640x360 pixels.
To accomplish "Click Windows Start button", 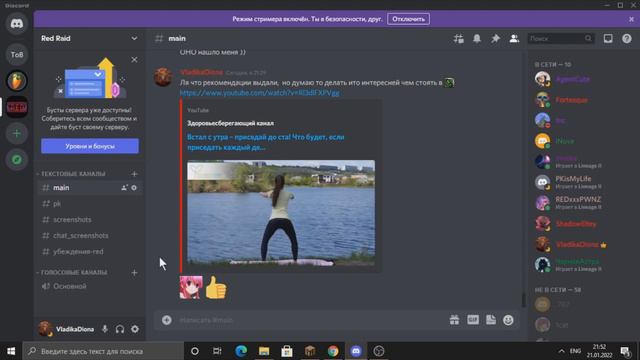I will (11, 351).
